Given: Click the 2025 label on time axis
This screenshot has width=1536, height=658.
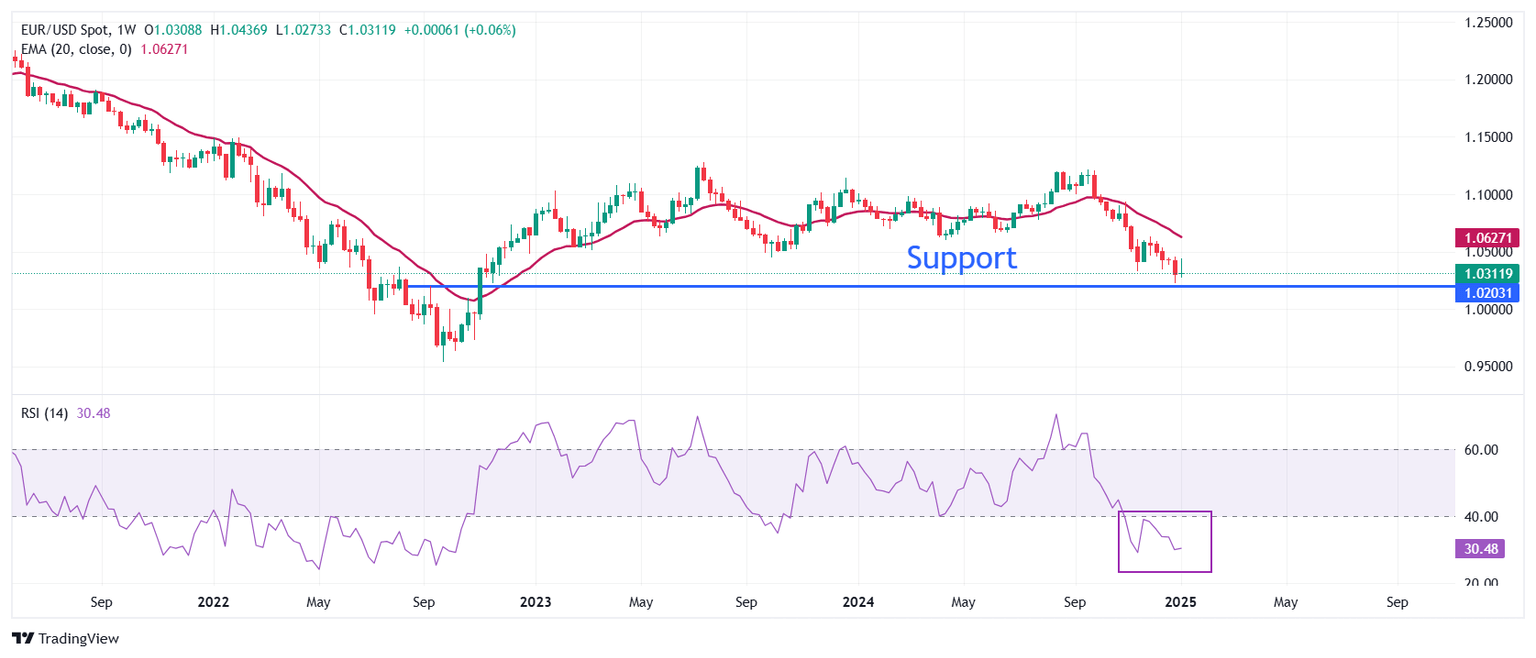Looking at the screenshot, I should [x=1181, y=603].
